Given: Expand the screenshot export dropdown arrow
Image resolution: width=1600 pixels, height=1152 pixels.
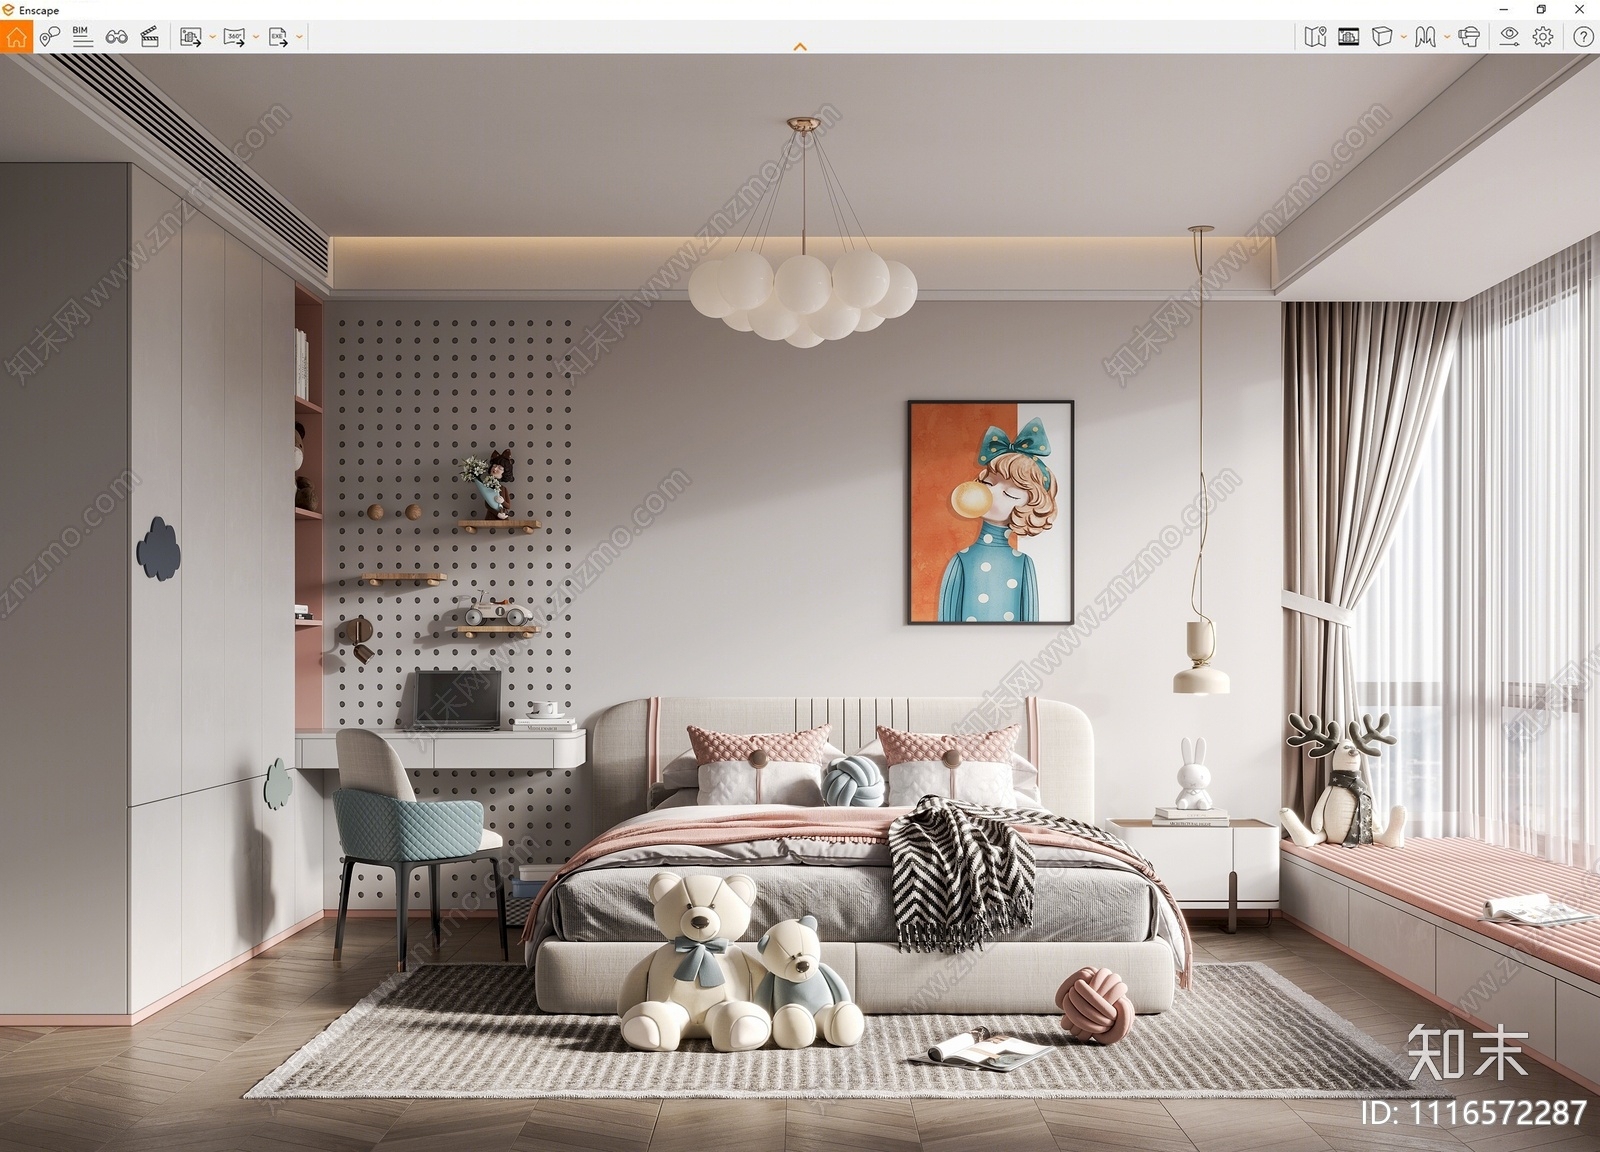Looking at the screenshot, I should tap(212, 37).
